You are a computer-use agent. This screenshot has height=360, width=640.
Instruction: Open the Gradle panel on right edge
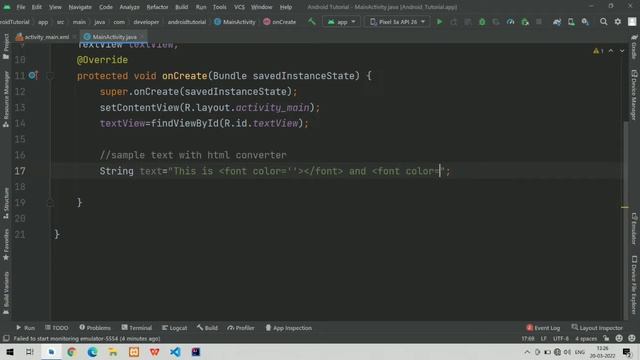point(634,47)
